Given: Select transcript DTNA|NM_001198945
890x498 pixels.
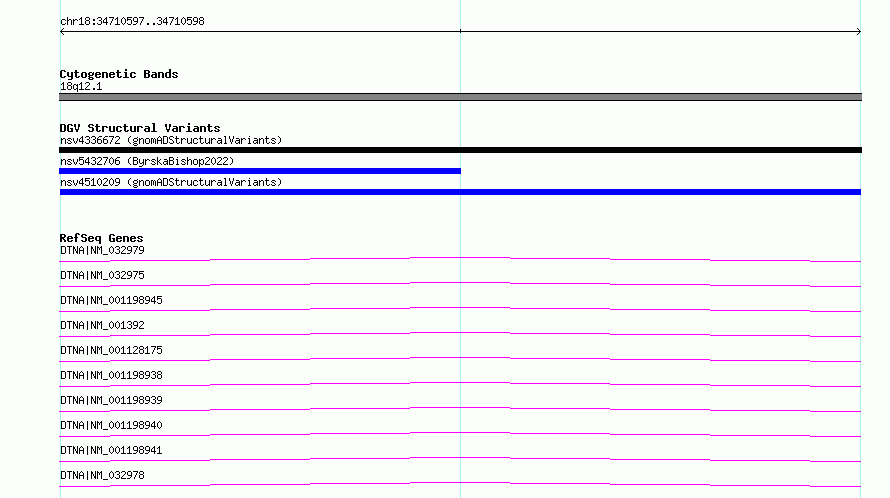Looking at the screenshot, I should pos(111,300).
